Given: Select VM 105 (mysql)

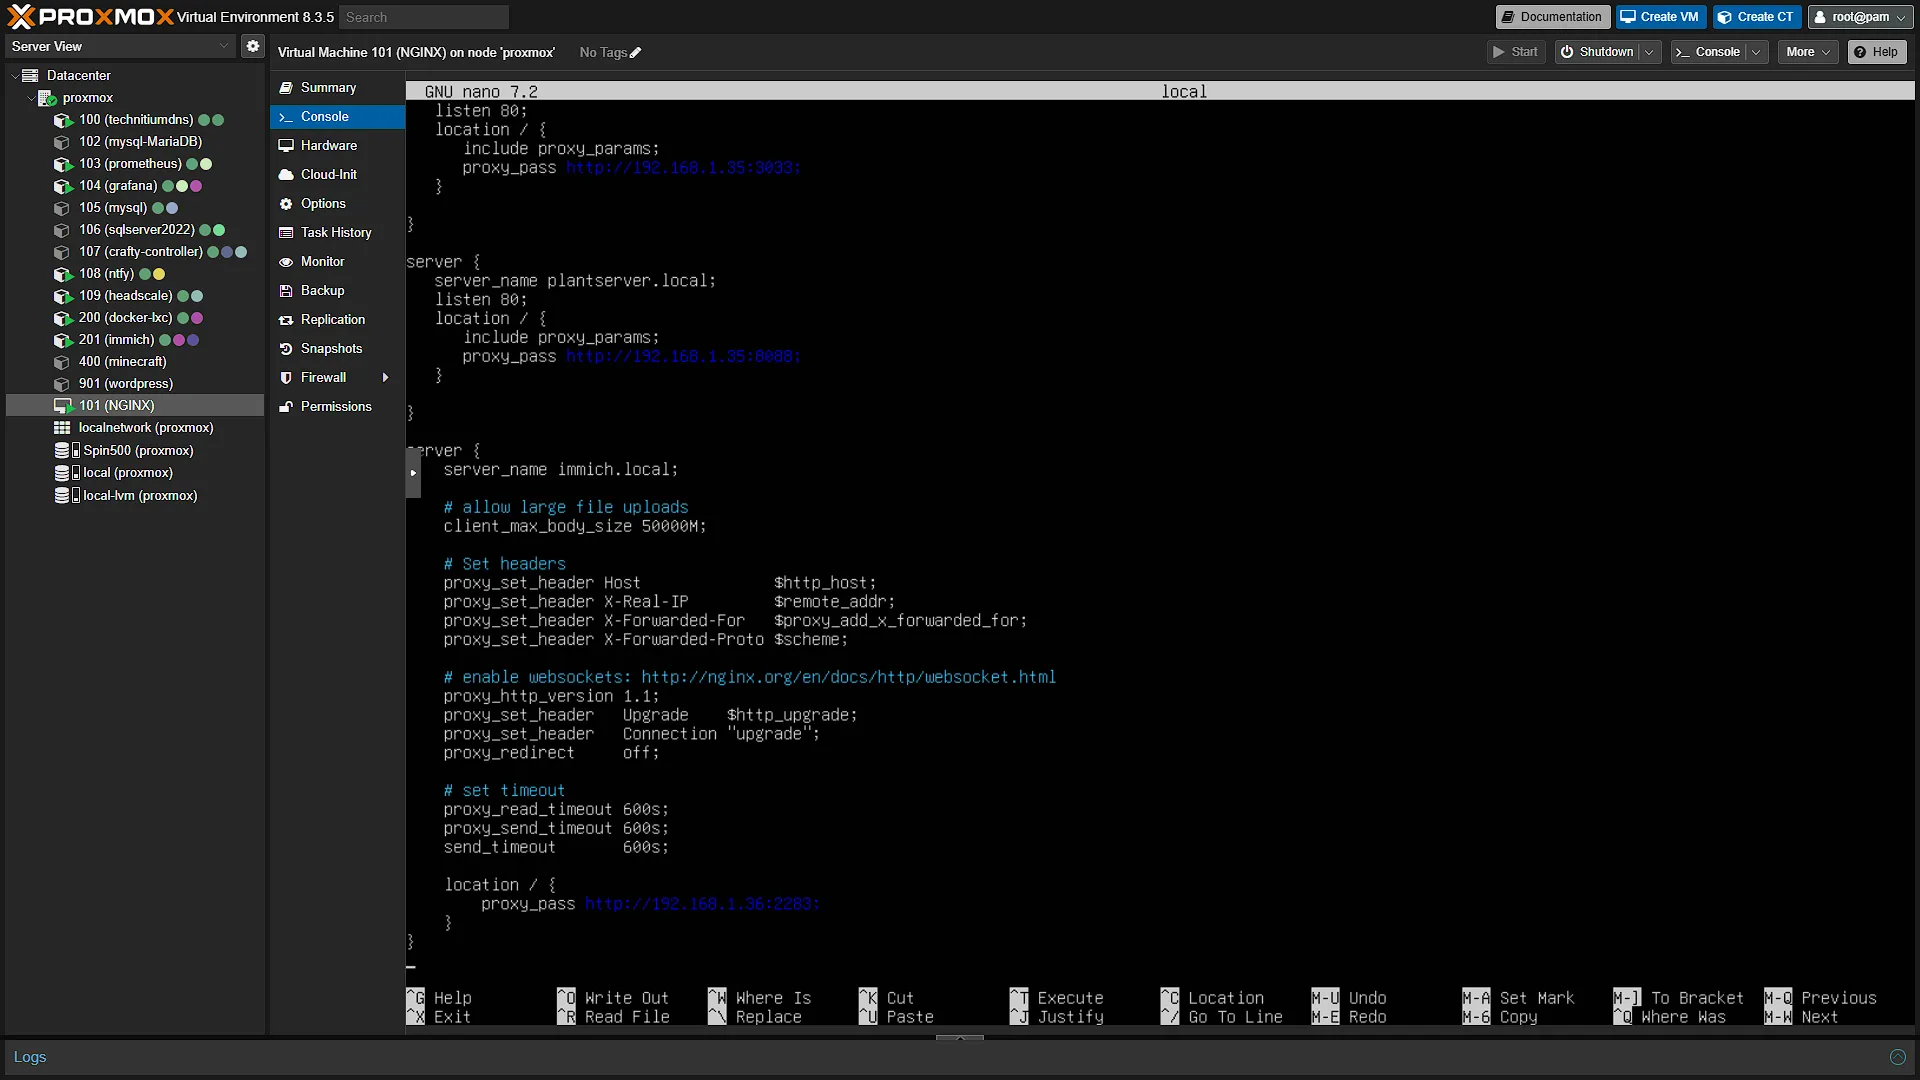Looking at the screenshot, I should pyautogui.click(x=113, y=208).
